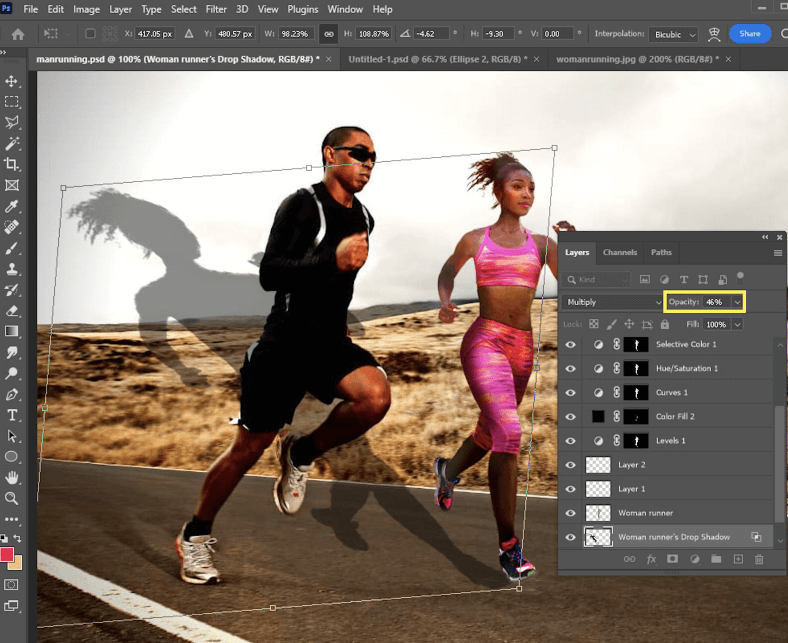Image resolution: width=788 pixels, height=643 pixels.
Task: Add layer style with fx icon
Action: coord(650,560)
